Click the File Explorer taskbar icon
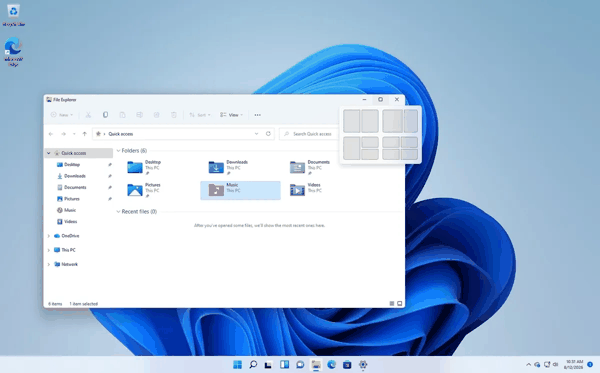The height and width of the screenshot is (373, 600). click(316, 365)
